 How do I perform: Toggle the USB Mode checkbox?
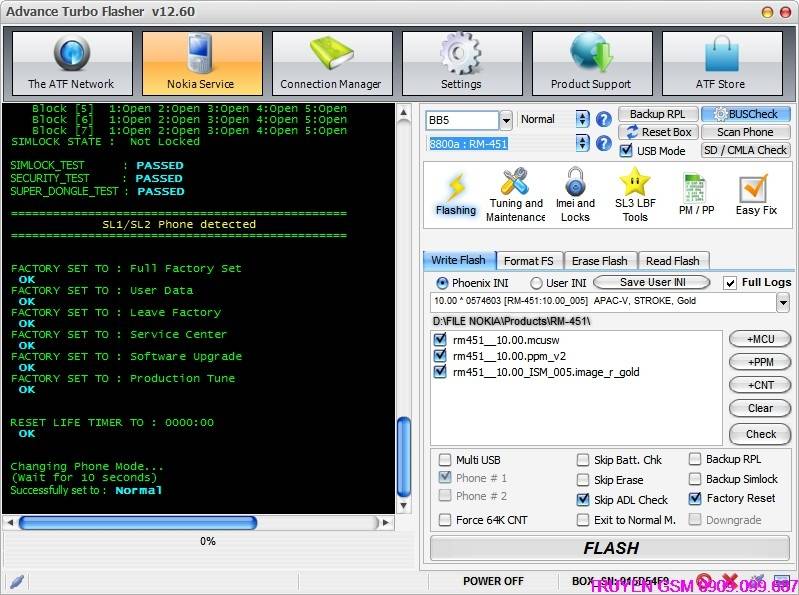626,151
